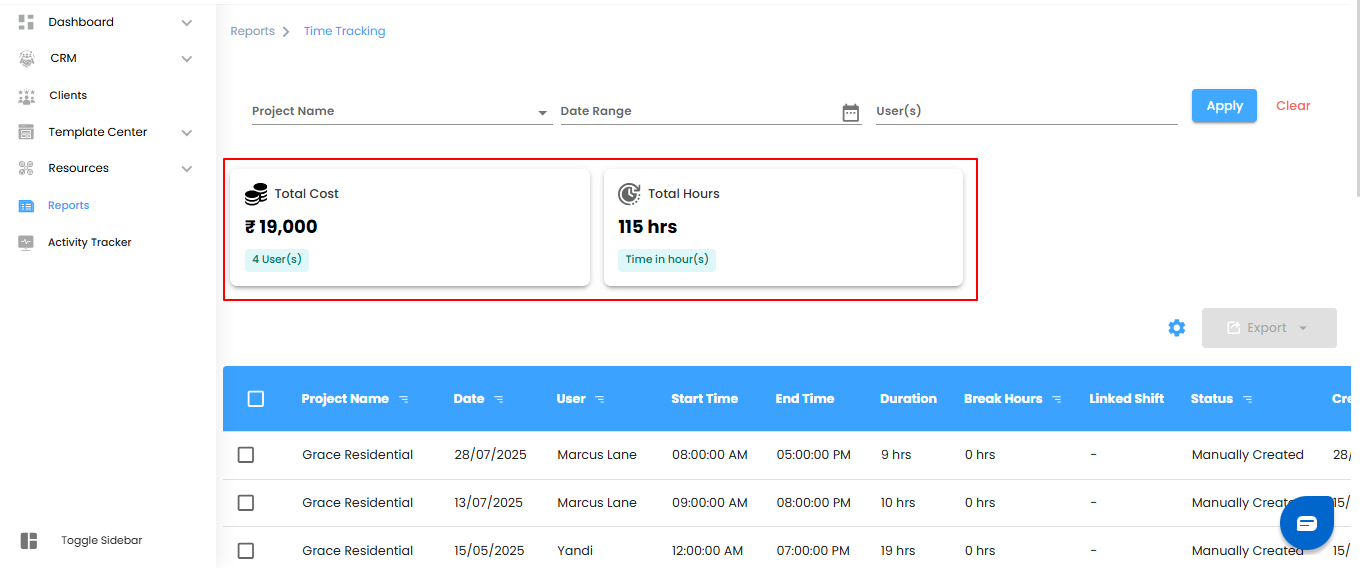
Task: Filter by Date column icon
Action: pos(499,399)
